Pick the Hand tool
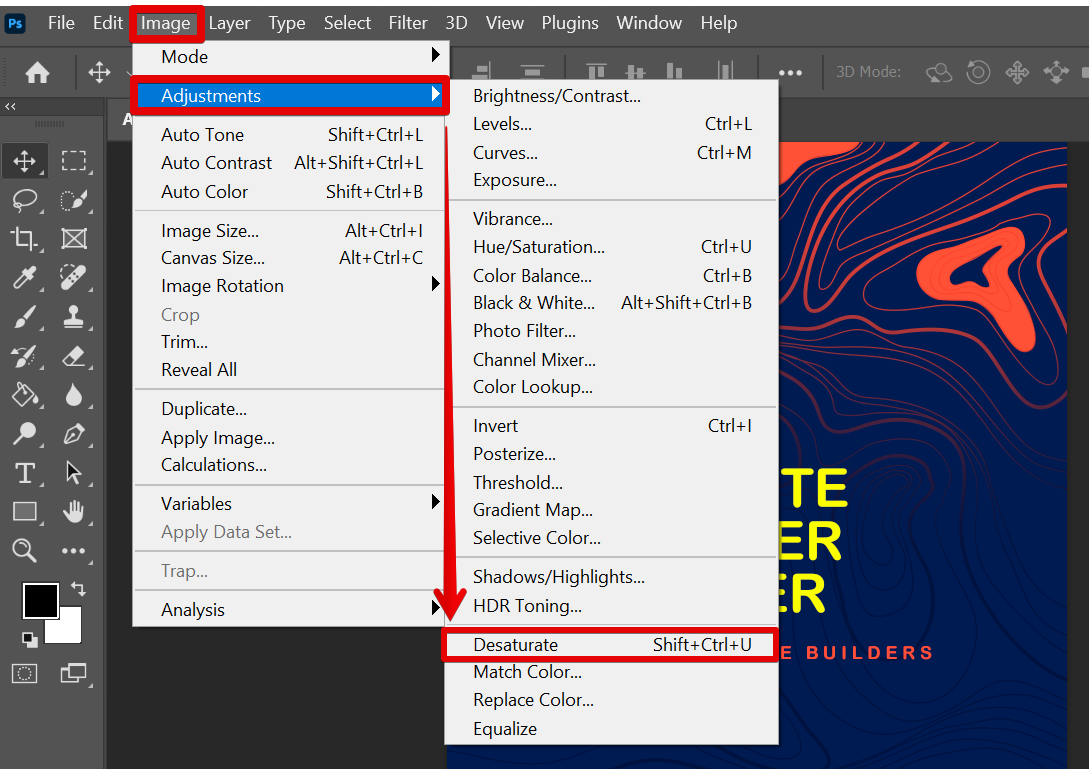The height and width of the screenshot is (769, 1089). click(73, 512)
